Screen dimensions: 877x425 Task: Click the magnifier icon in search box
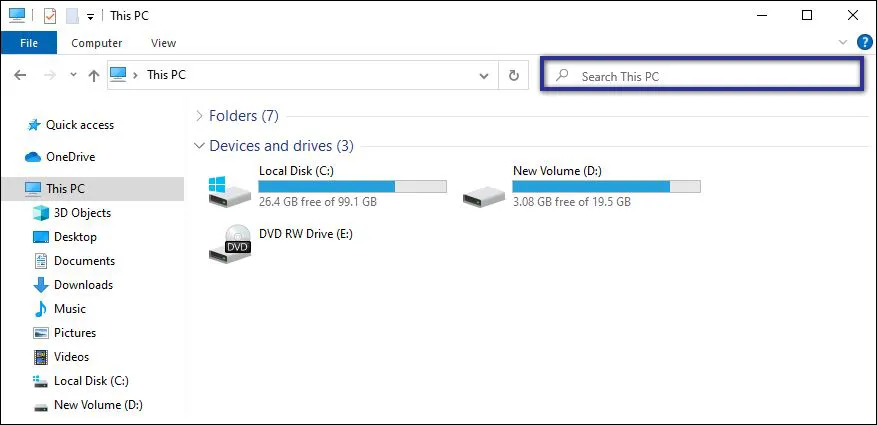tap(562, 75)
